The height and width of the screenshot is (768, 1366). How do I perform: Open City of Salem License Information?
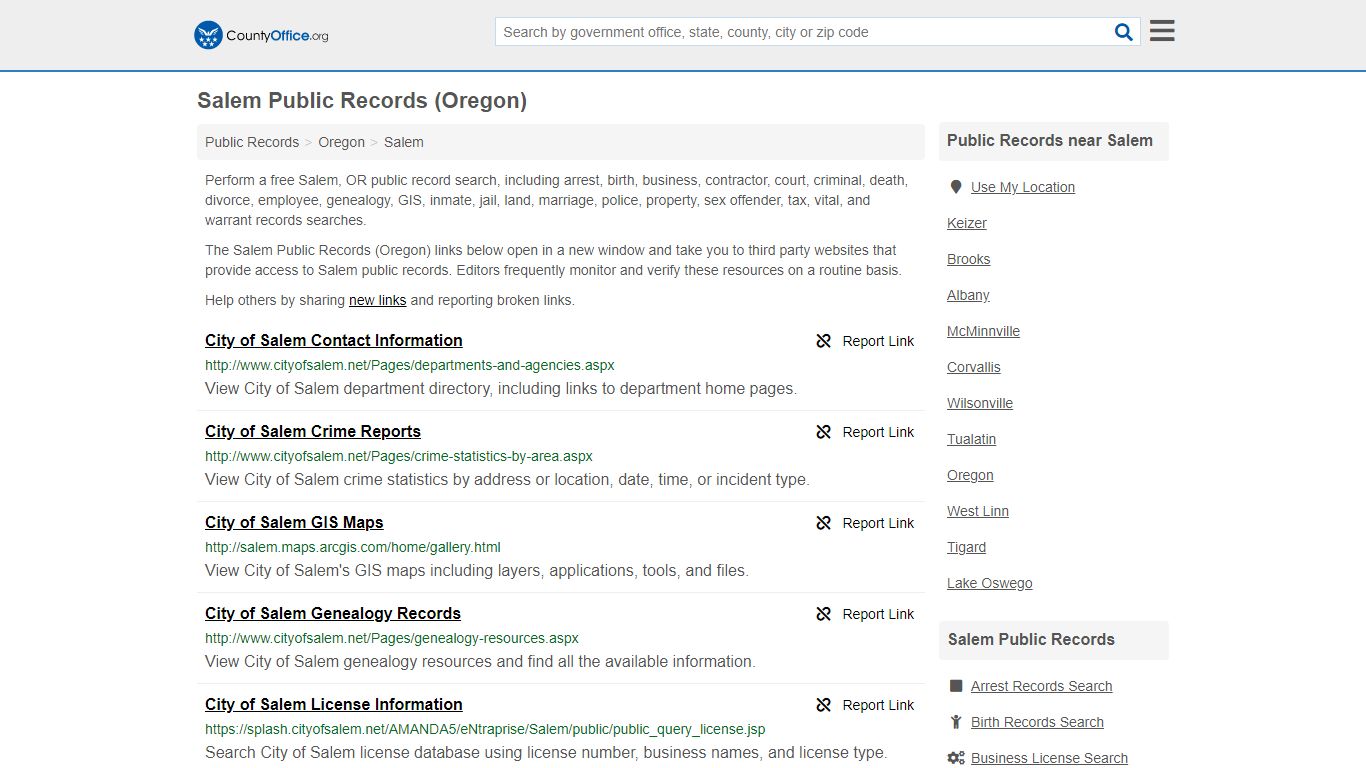[x=334, y=704]
